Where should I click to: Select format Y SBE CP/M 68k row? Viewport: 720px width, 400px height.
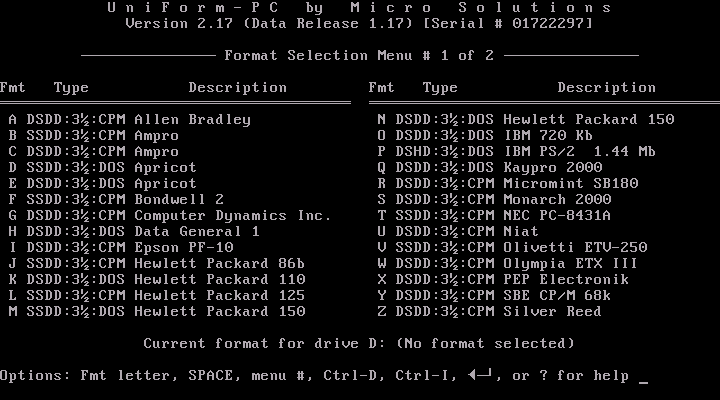[x=494, y=295]
